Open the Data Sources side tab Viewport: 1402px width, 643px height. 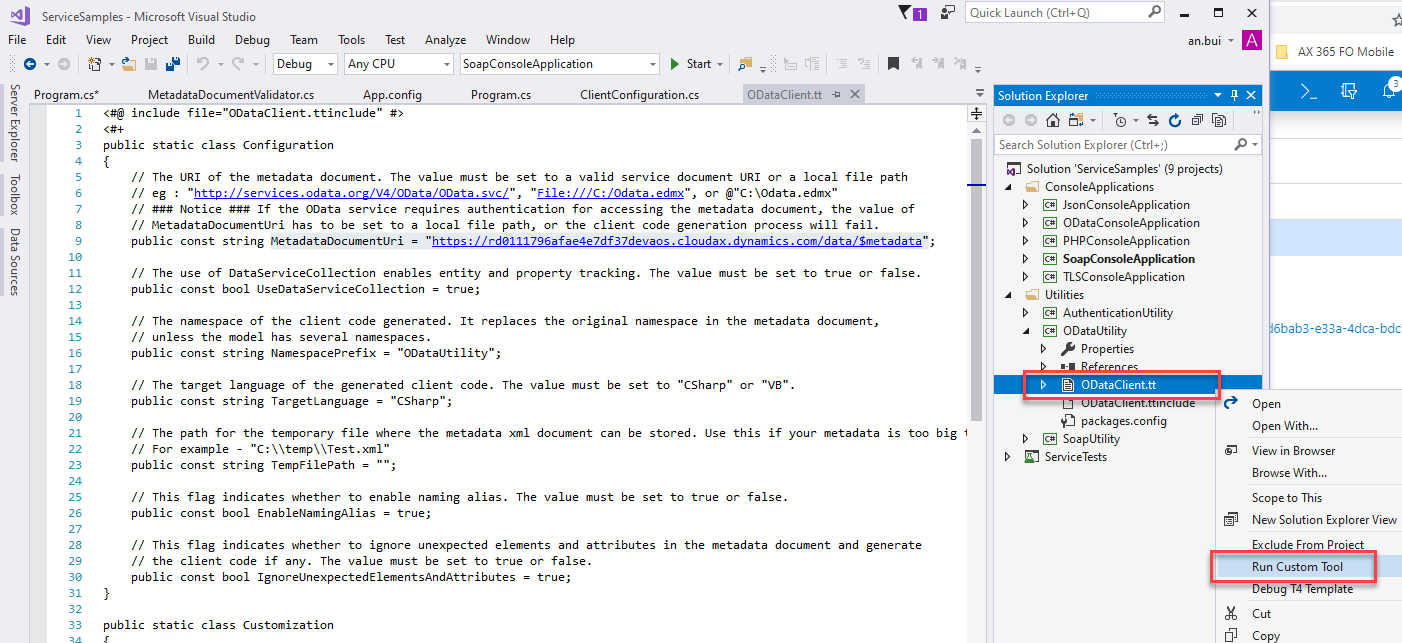pyautogui.click(x=14, y=262)
